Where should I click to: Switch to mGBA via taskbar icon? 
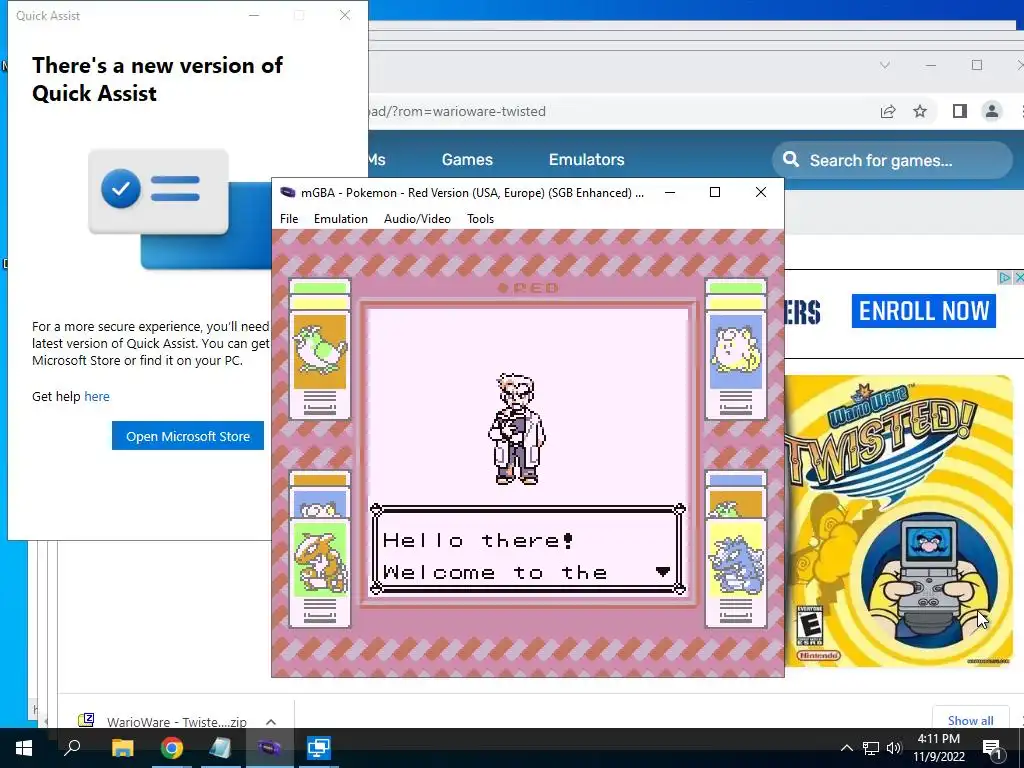click(x=270, y=748)
